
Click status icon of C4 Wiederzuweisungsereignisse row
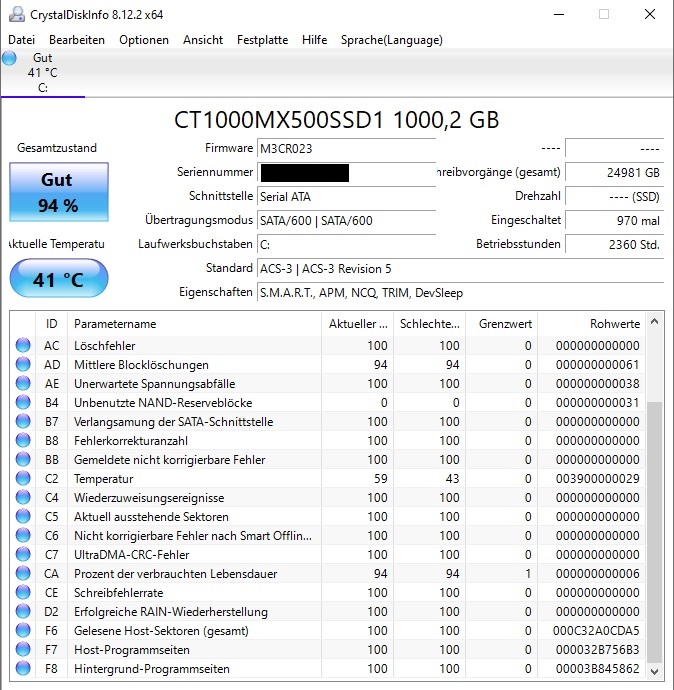[x=23, y=497]
